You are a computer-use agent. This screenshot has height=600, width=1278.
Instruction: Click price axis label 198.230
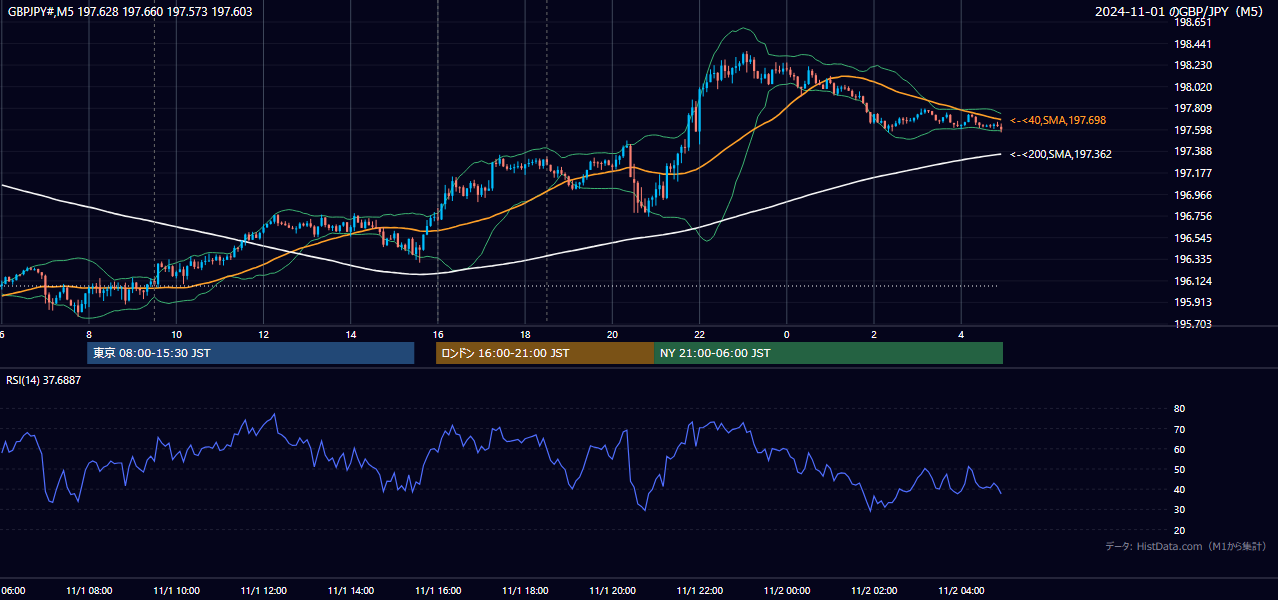(x=1193, y=65)
